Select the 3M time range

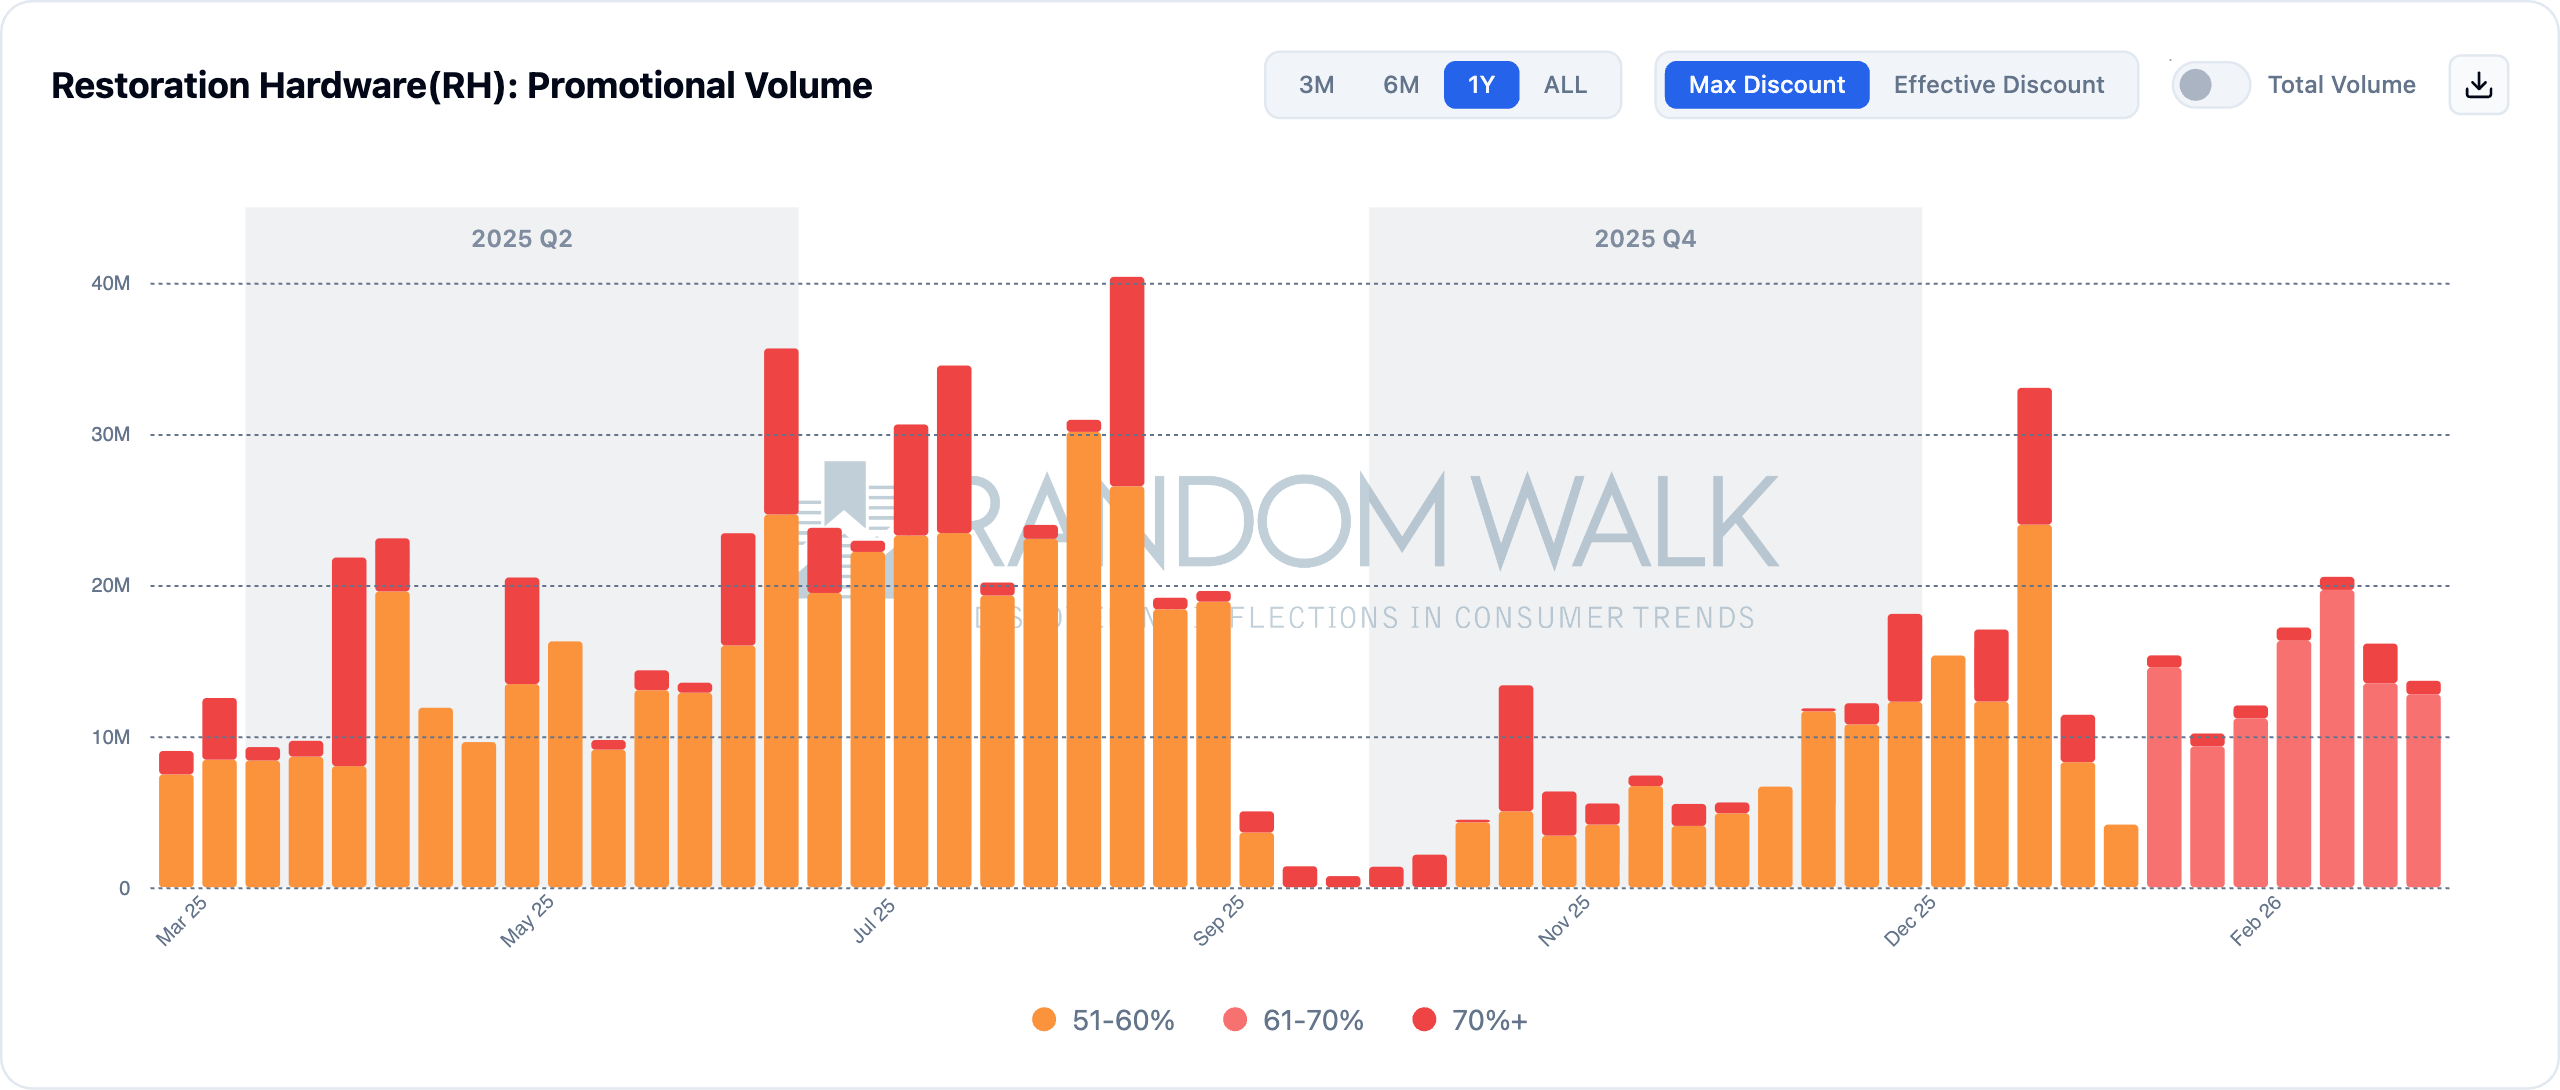pyautogui.click(x=1316, y=85)
